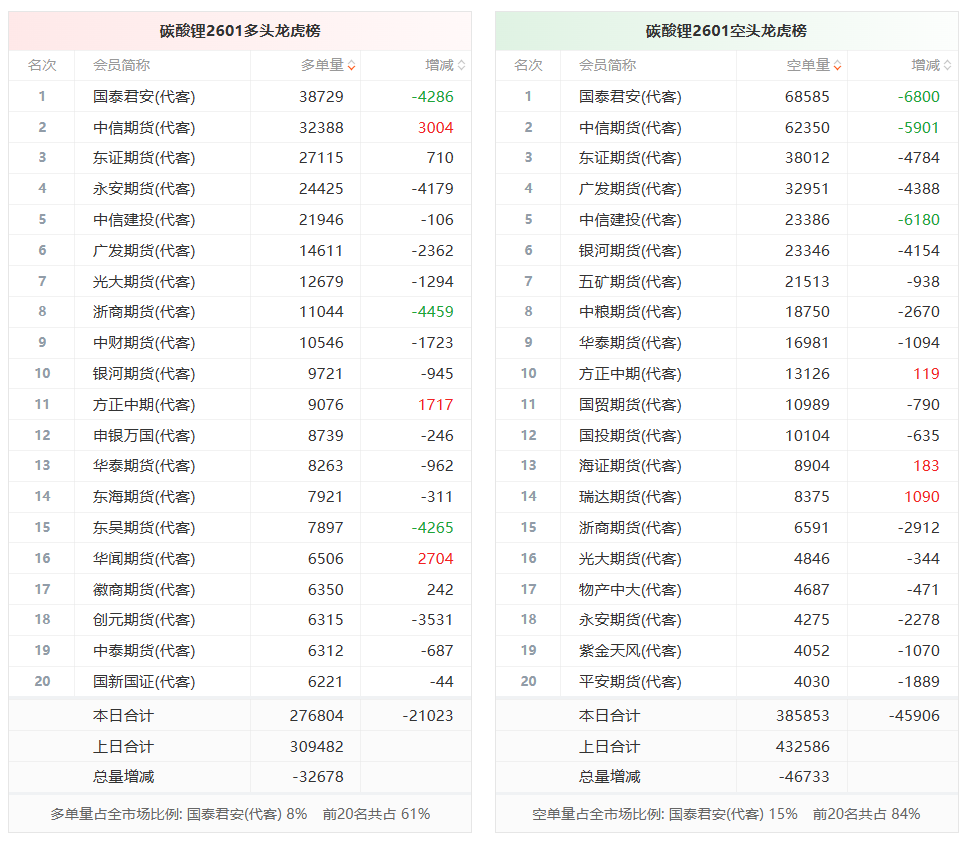
Task: Select 华闻期货(代客) long position row
Action: pos(240,559)
